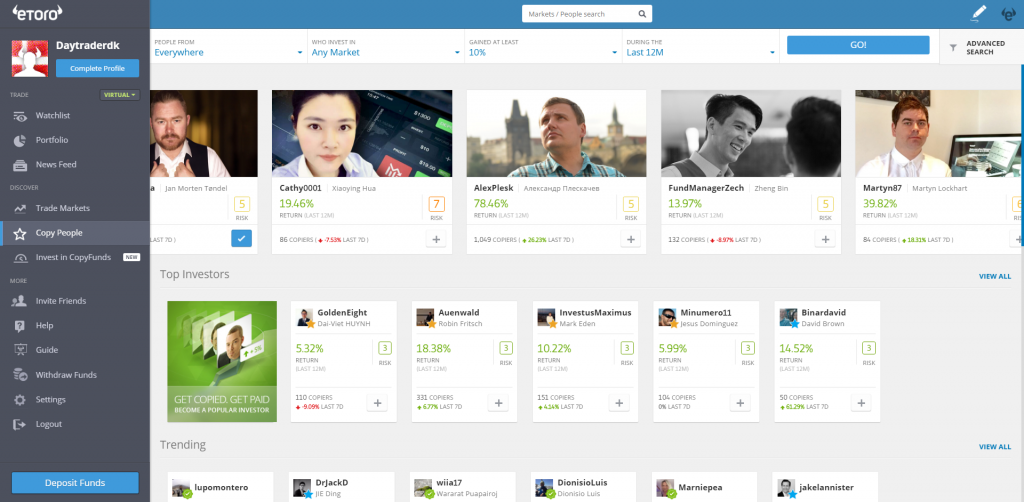Viewport: 1024px width, 502px height.
Task: Click the GO! search button
Action: pos(858,45)
